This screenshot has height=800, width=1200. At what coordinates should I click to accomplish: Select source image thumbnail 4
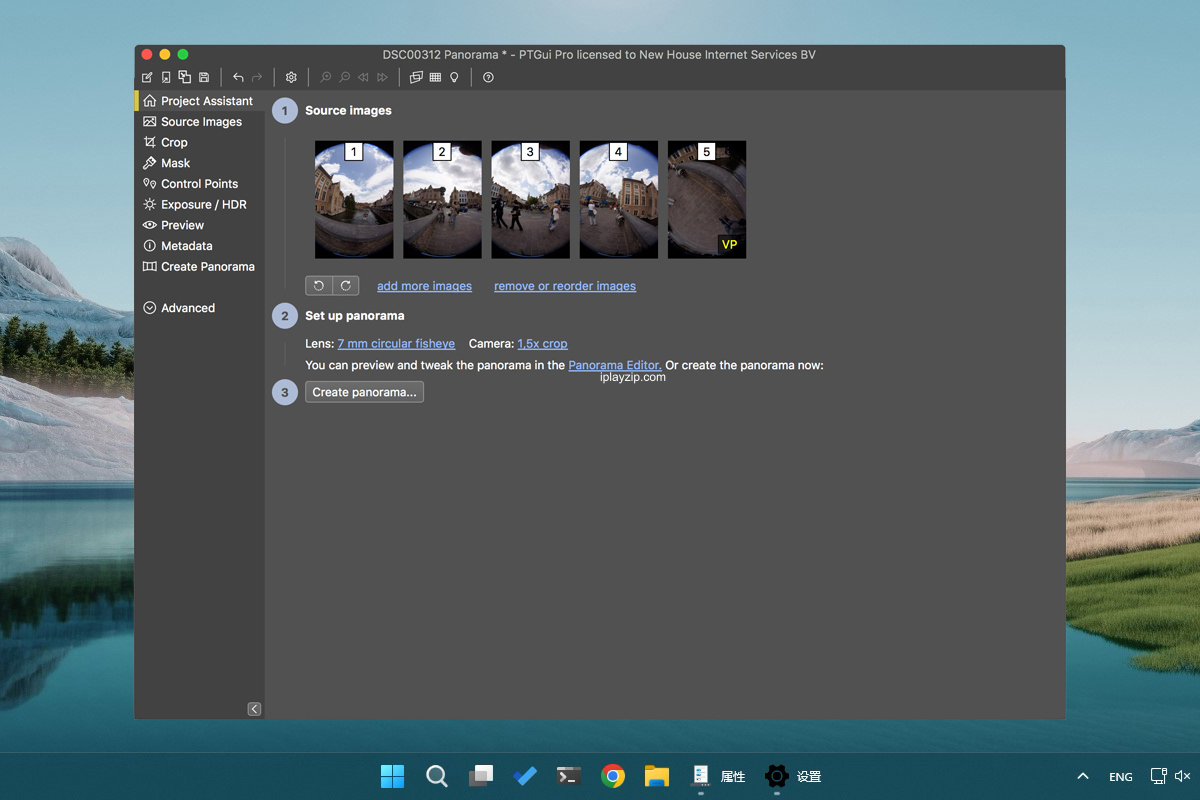(618, 199)
